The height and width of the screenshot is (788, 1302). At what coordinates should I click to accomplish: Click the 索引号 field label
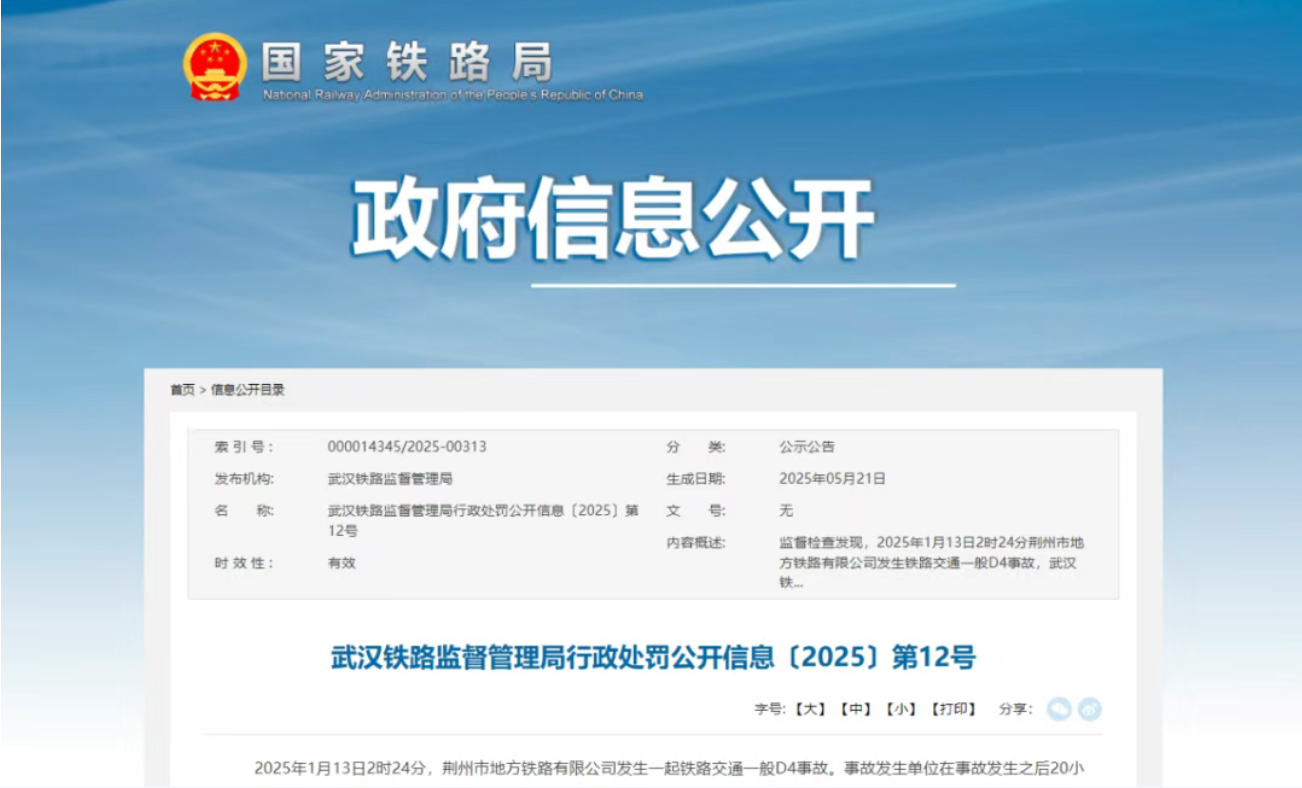point(243,447)
